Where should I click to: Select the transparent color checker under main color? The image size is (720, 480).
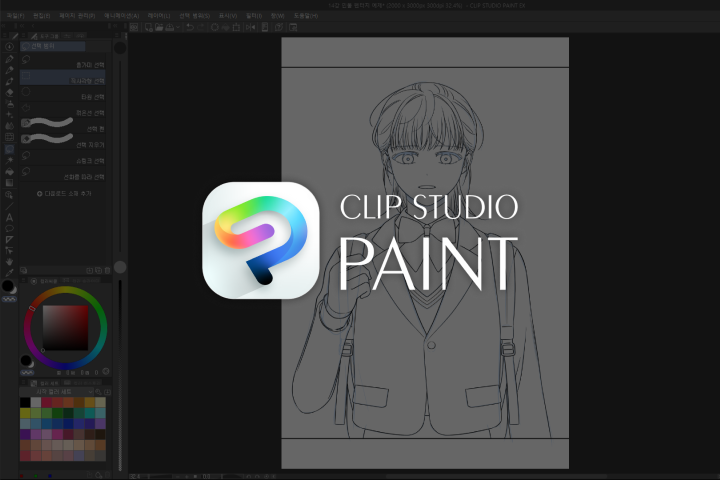[x=9, y=299]
